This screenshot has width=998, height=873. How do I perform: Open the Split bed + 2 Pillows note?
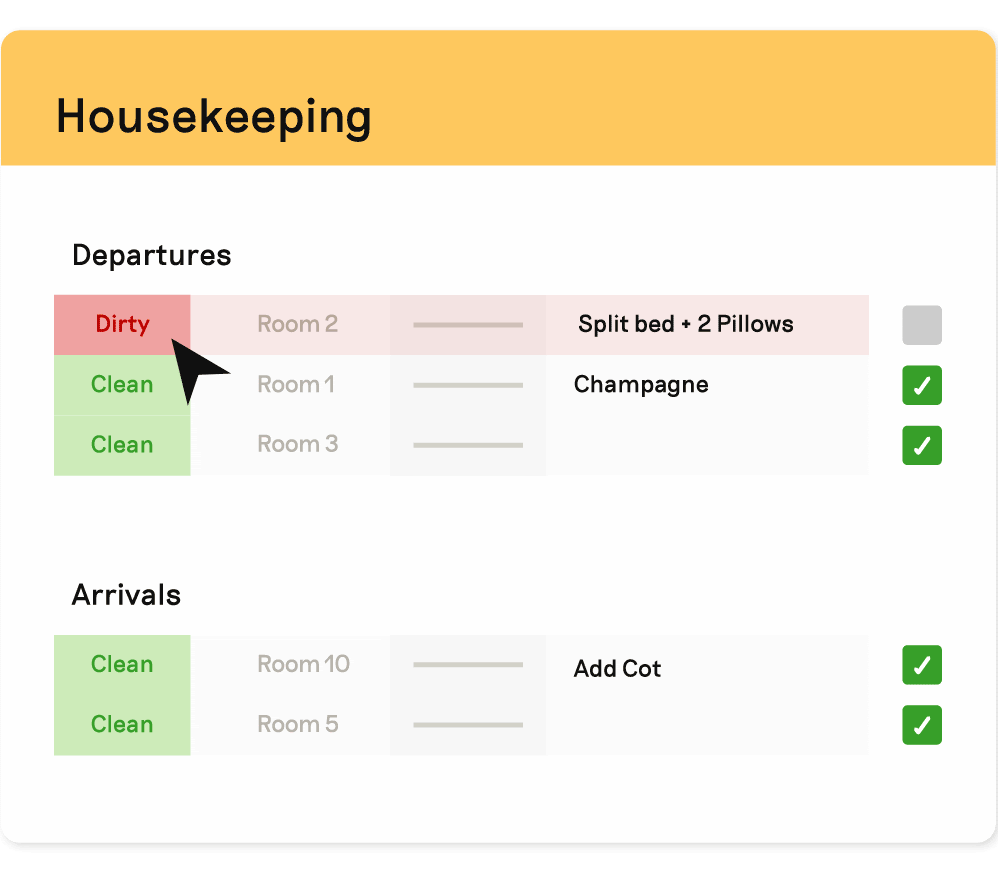pos(686,324)
